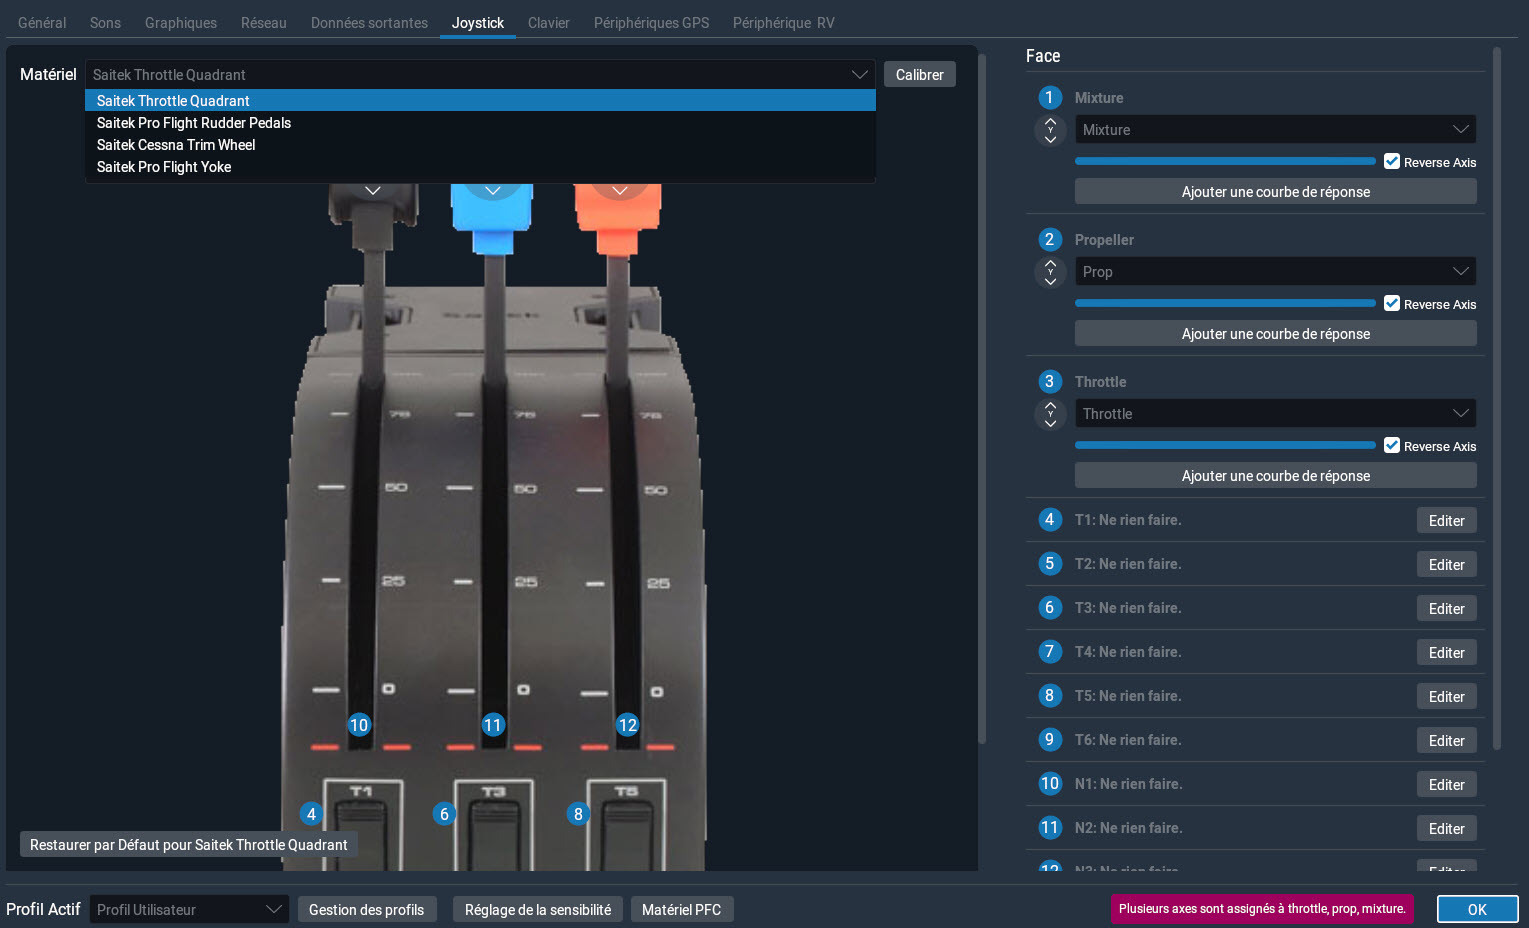The height and width of the screenshot is (928, 1529).
Task: Click number badge 7 in the T4 row
Action: (1049, 652)
